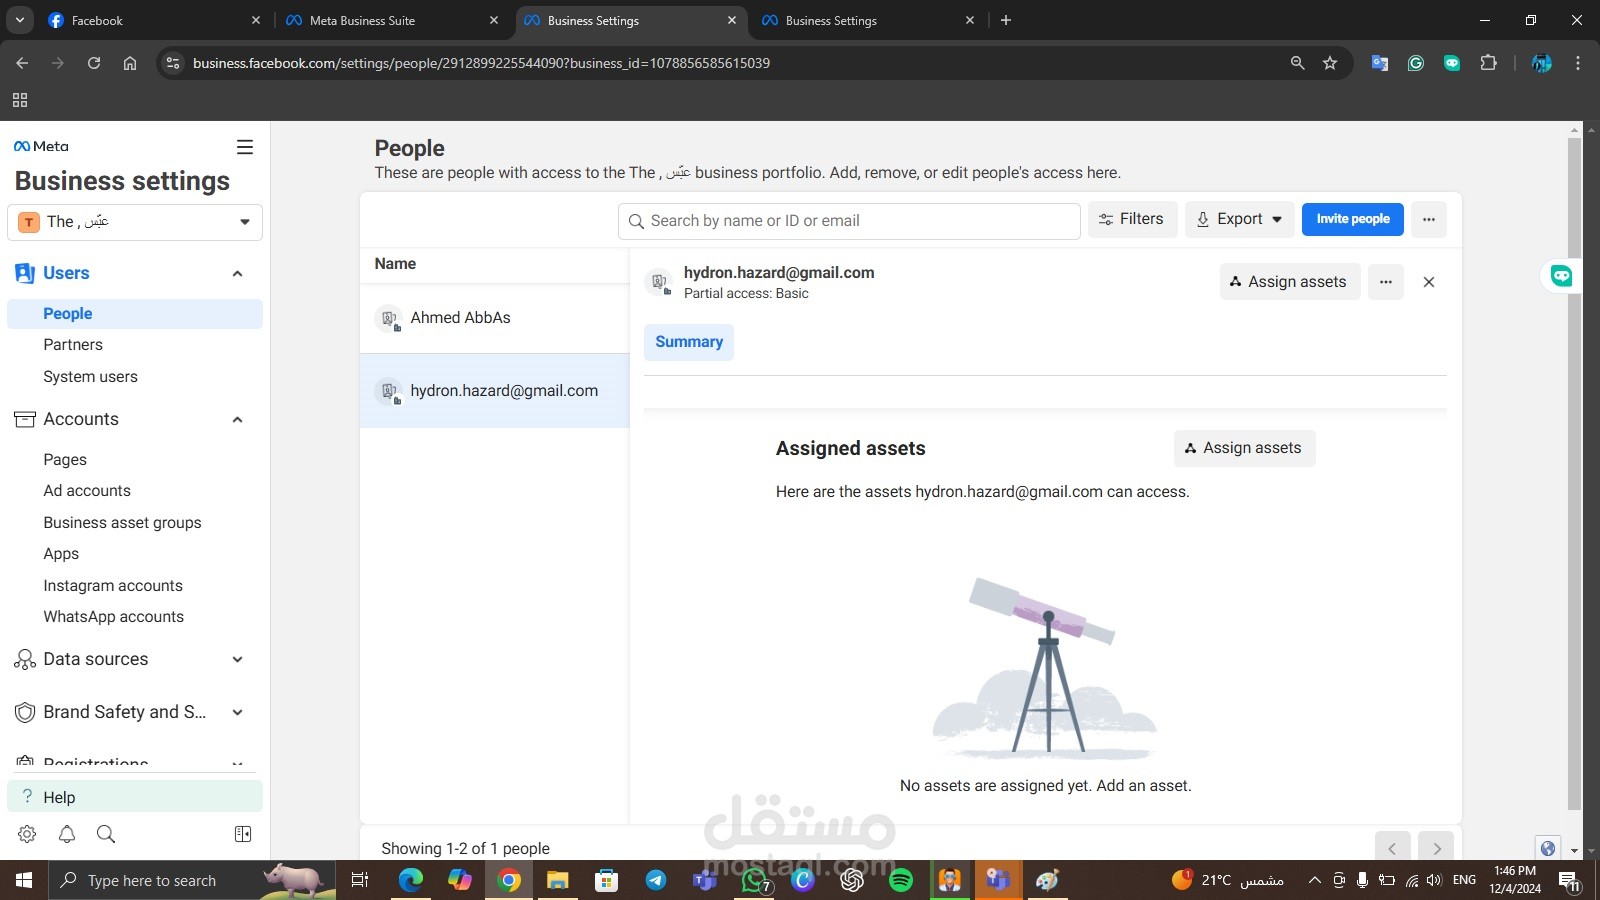Open the three-dot menu beside the top Assign assets
The height and width of the screenshot is (900, 1600).
tap(1386, 282)
